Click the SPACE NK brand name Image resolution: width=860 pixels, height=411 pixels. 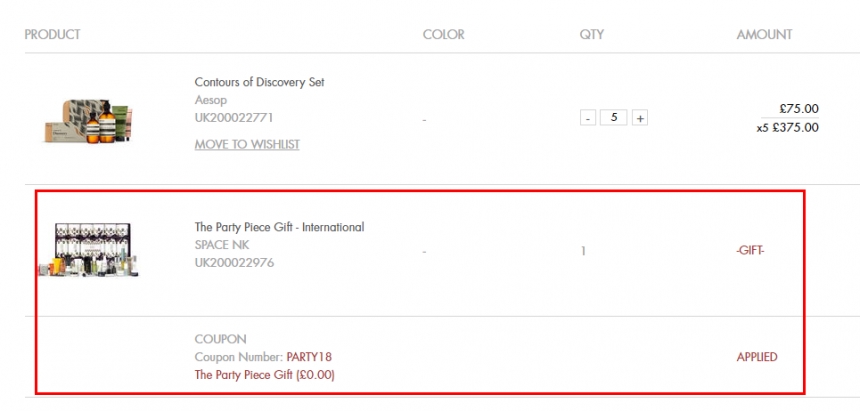click(x=224, y=245)
